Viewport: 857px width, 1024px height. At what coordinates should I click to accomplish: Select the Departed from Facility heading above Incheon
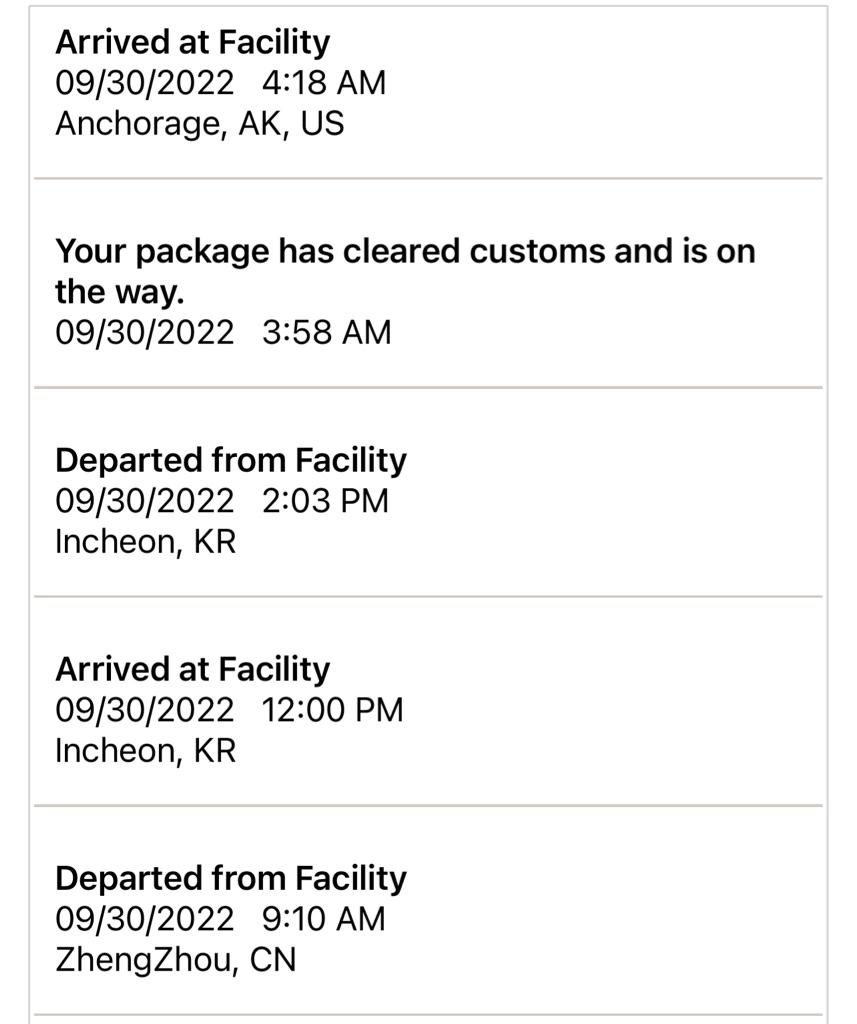(231, 460)
